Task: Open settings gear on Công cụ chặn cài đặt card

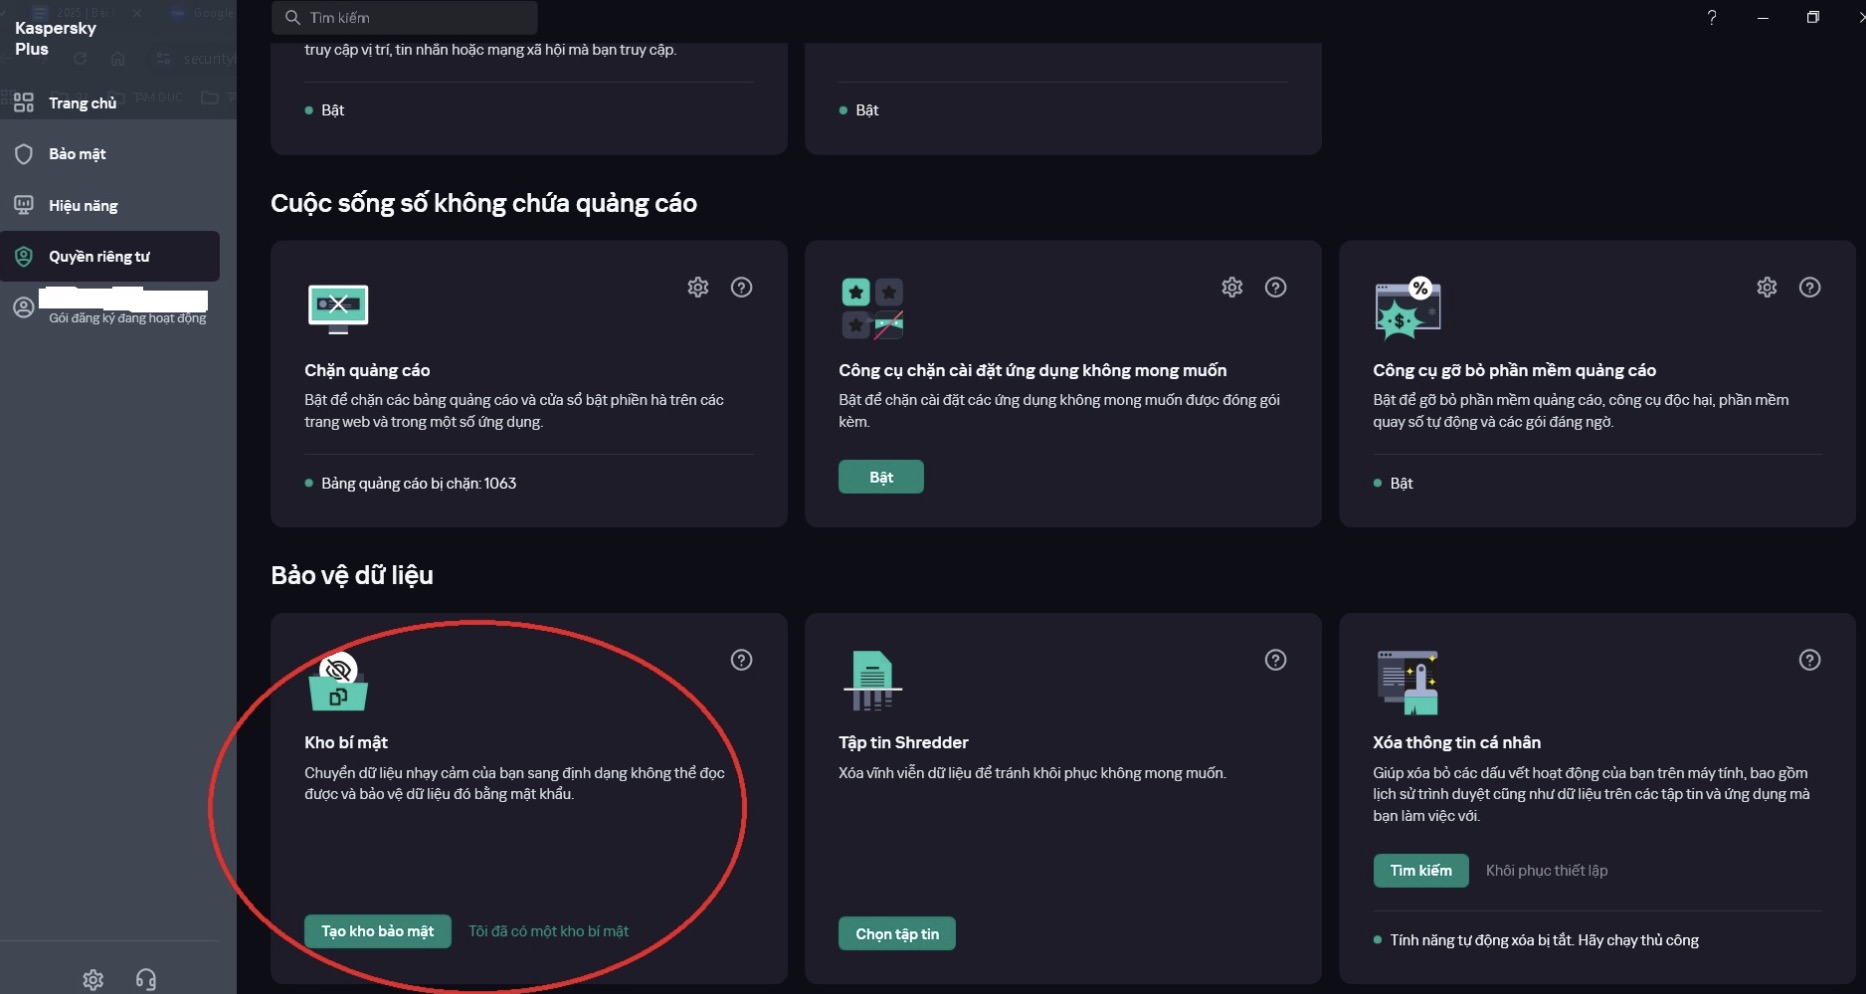Action: pos(1232,287)
